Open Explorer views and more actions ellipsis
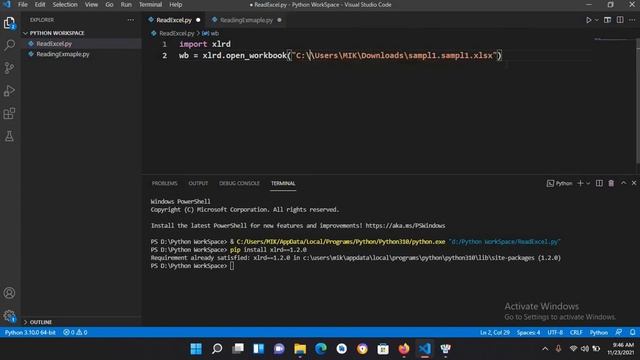This screenshot has width=640, height=360. (x=131, y=20)
